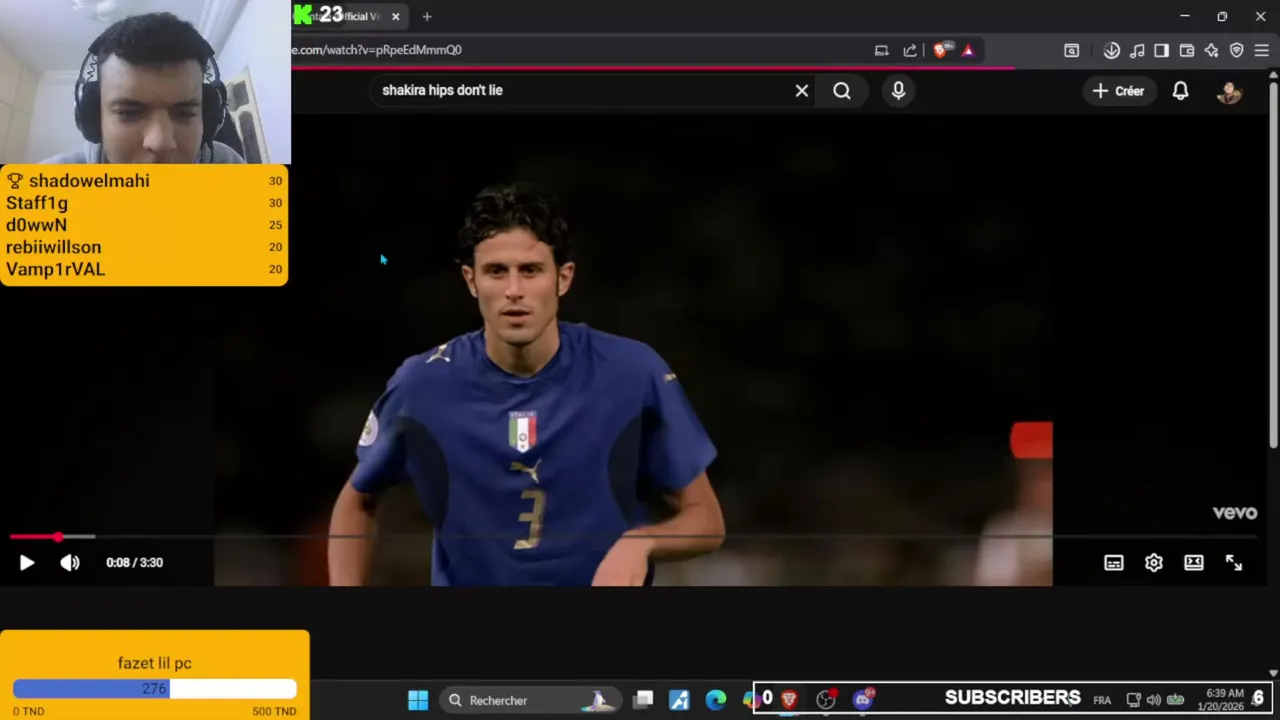Open the YouTube account avatar menu

[1229, 91]
